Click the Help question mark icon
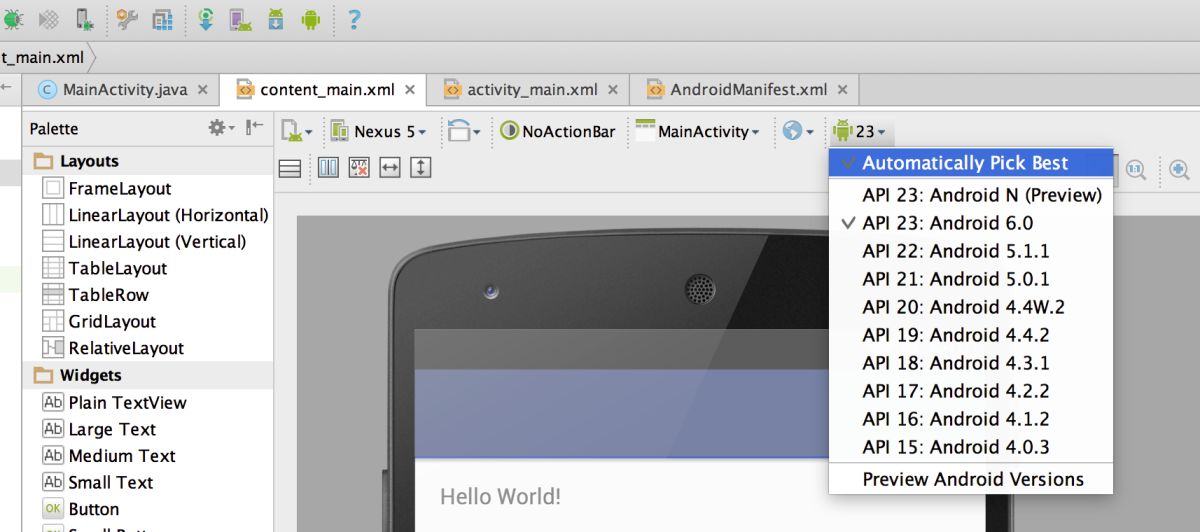Image resolution: width=1200 pixels, height=532 pixels. (x=354, y=18)
